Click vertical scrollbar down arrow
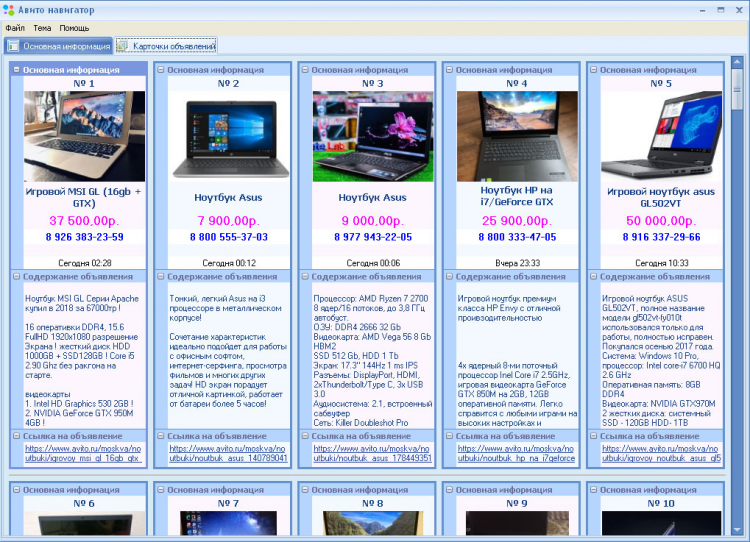 coord(737,530)
